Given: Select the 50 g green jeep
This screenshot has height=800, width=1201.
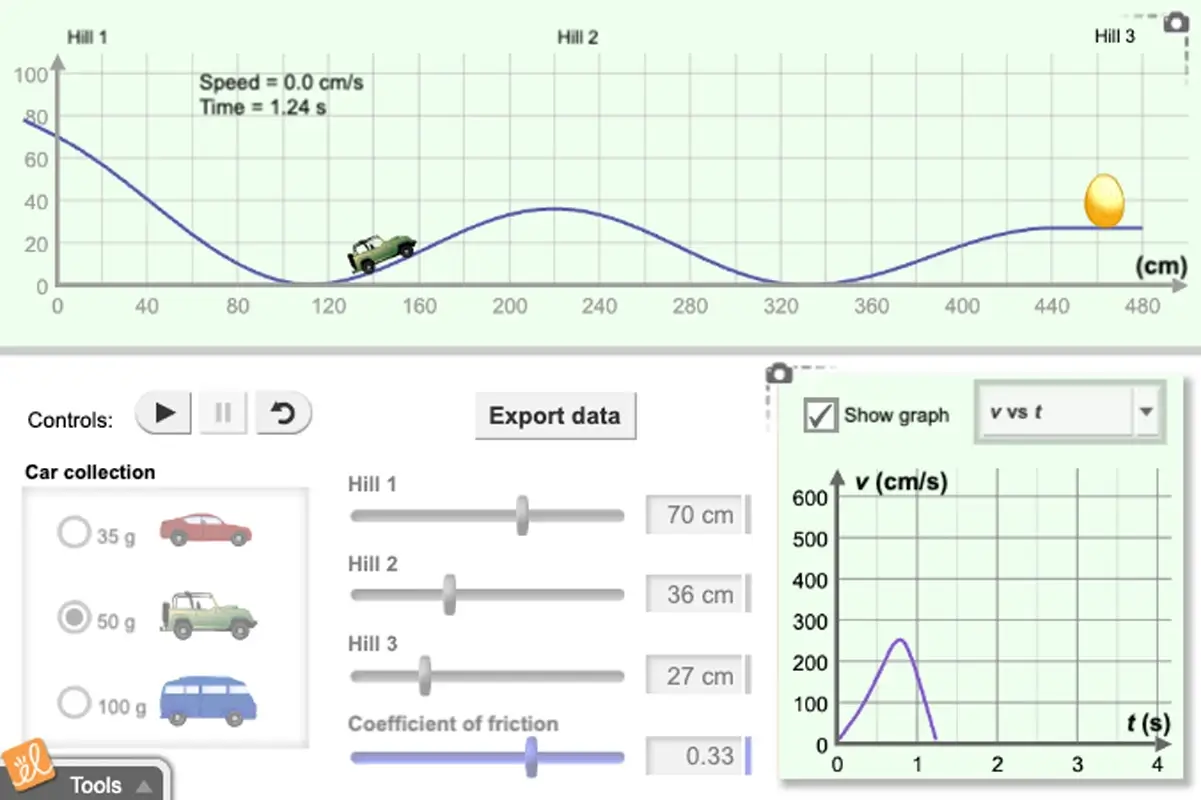Looking at the screenshot, I should pos(73,618).
